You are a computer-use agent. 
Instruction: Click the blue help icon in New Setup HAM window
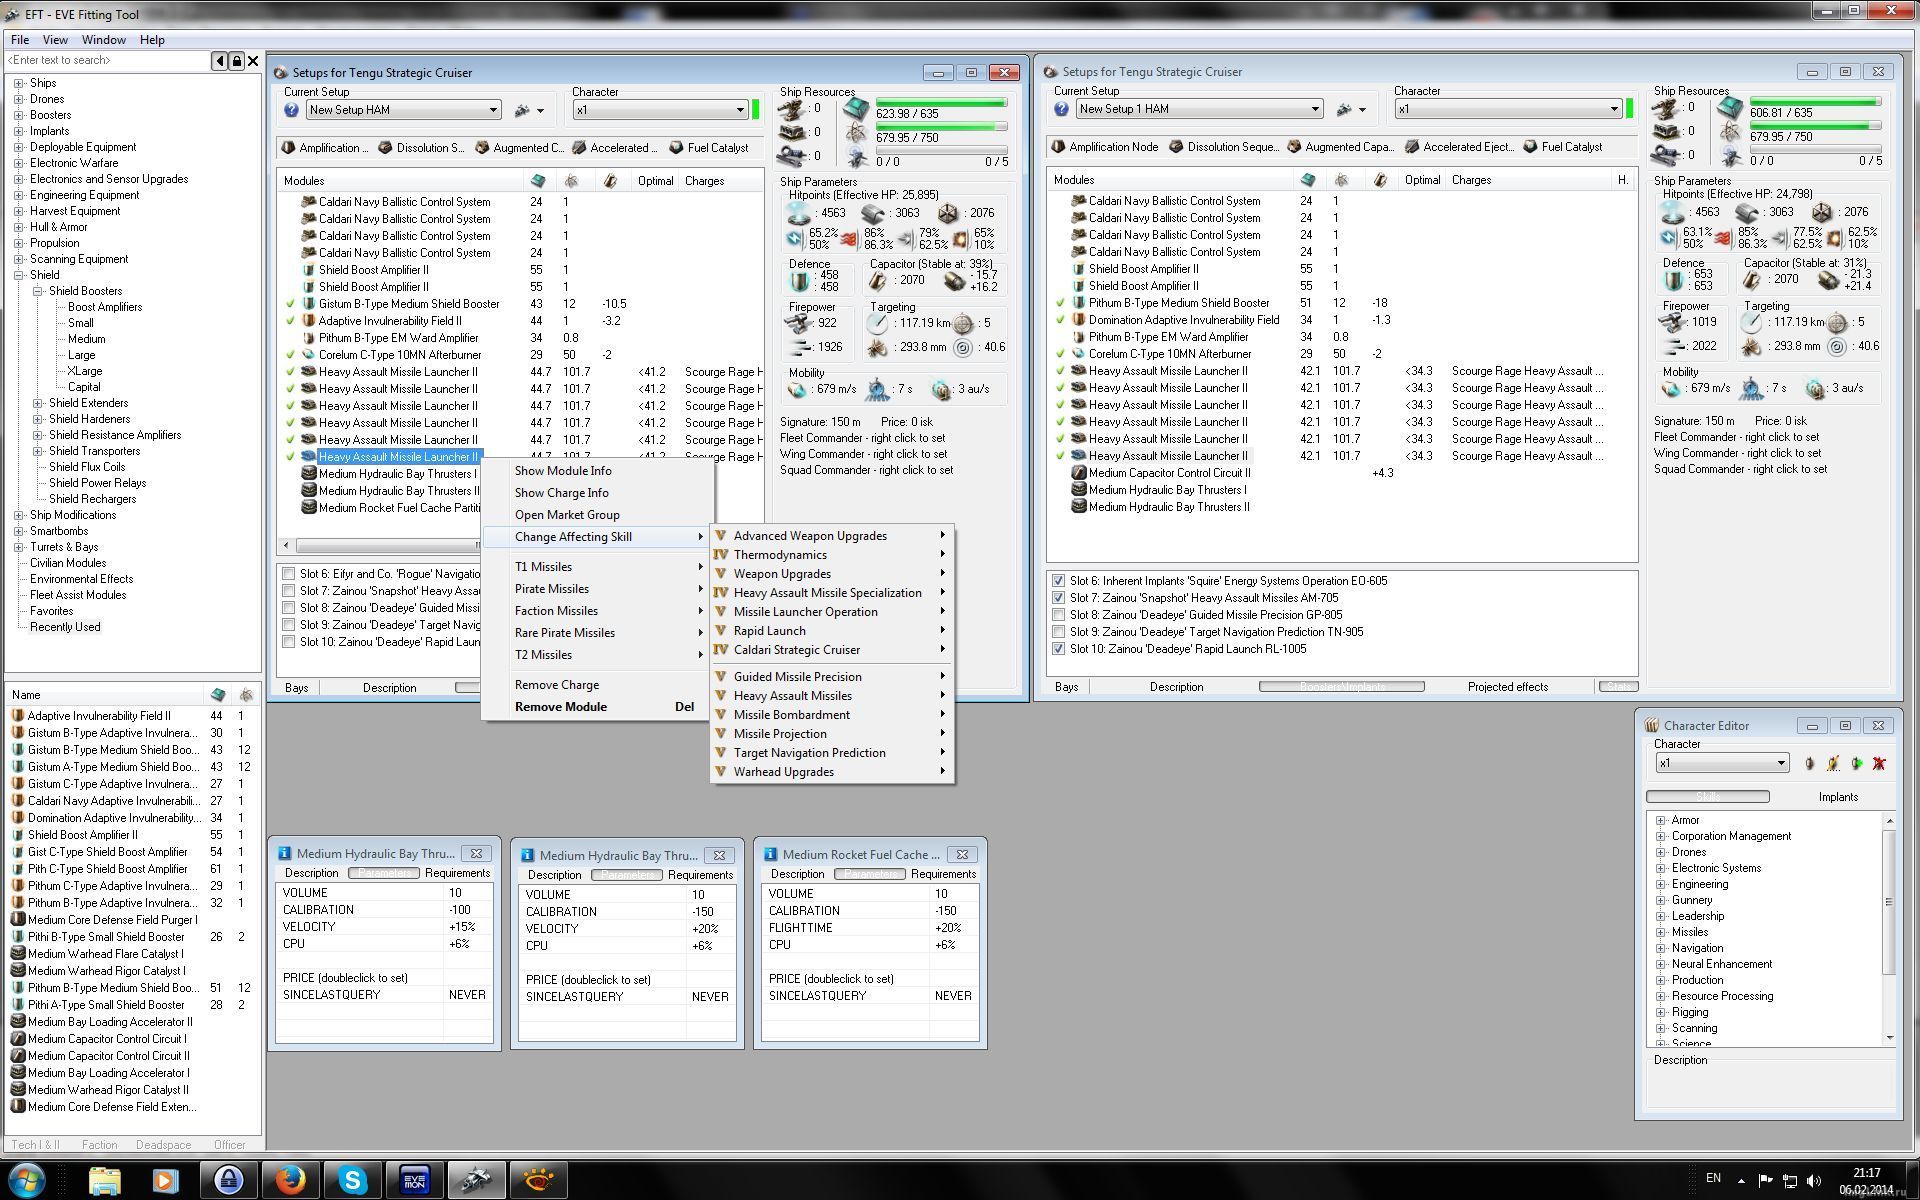(291, 110)
